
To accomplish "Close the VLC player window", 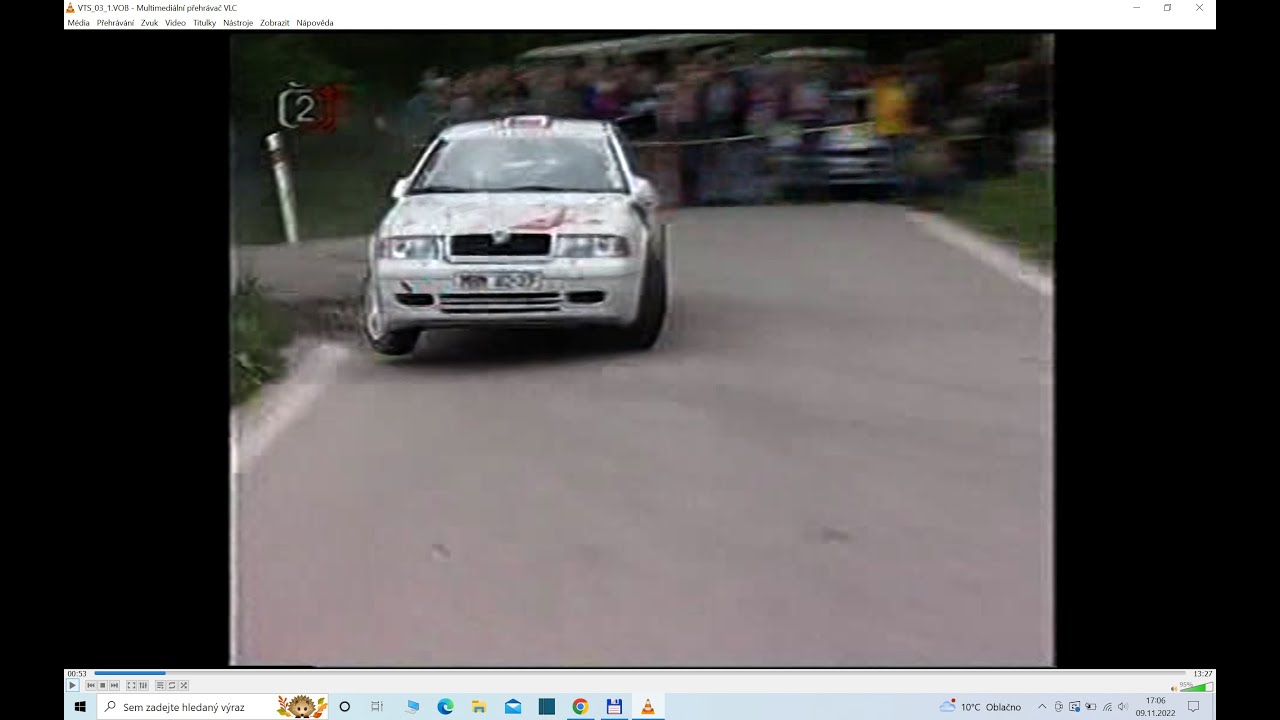I will (1199, 8).
